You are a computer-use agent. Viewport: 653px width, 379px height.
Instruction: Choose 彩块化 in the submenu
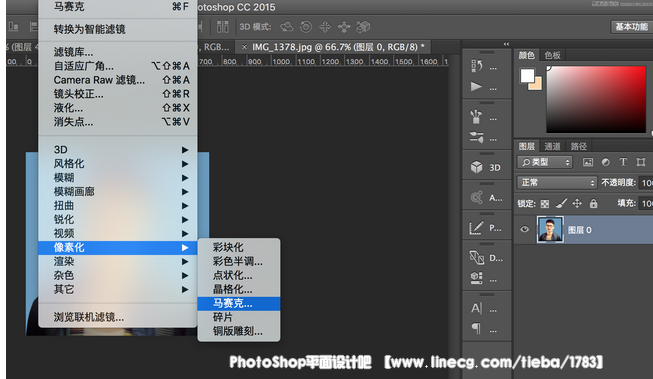tap(239, 247)
